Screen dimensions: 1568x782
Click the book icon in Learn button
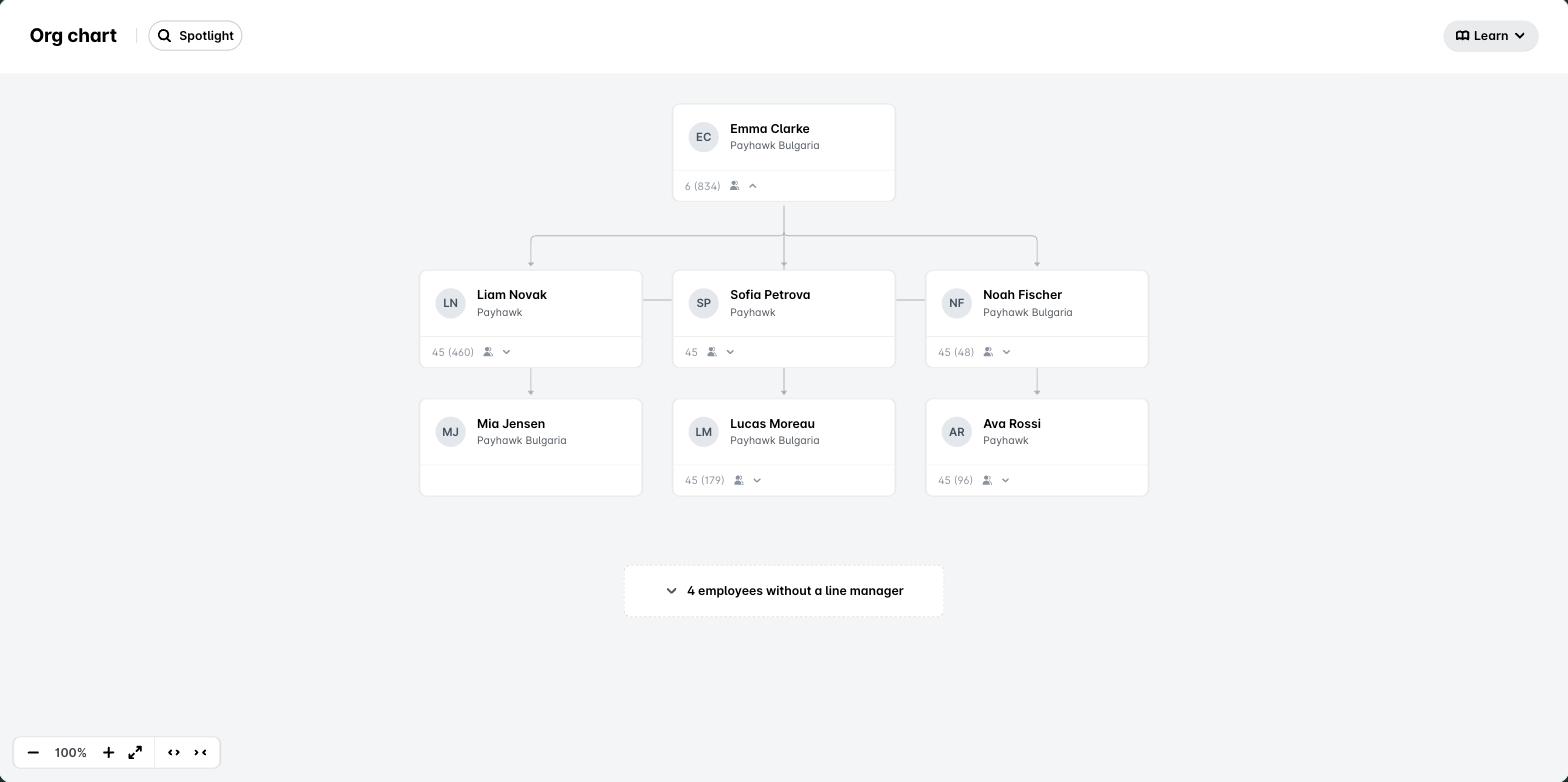click(1462, 35)
